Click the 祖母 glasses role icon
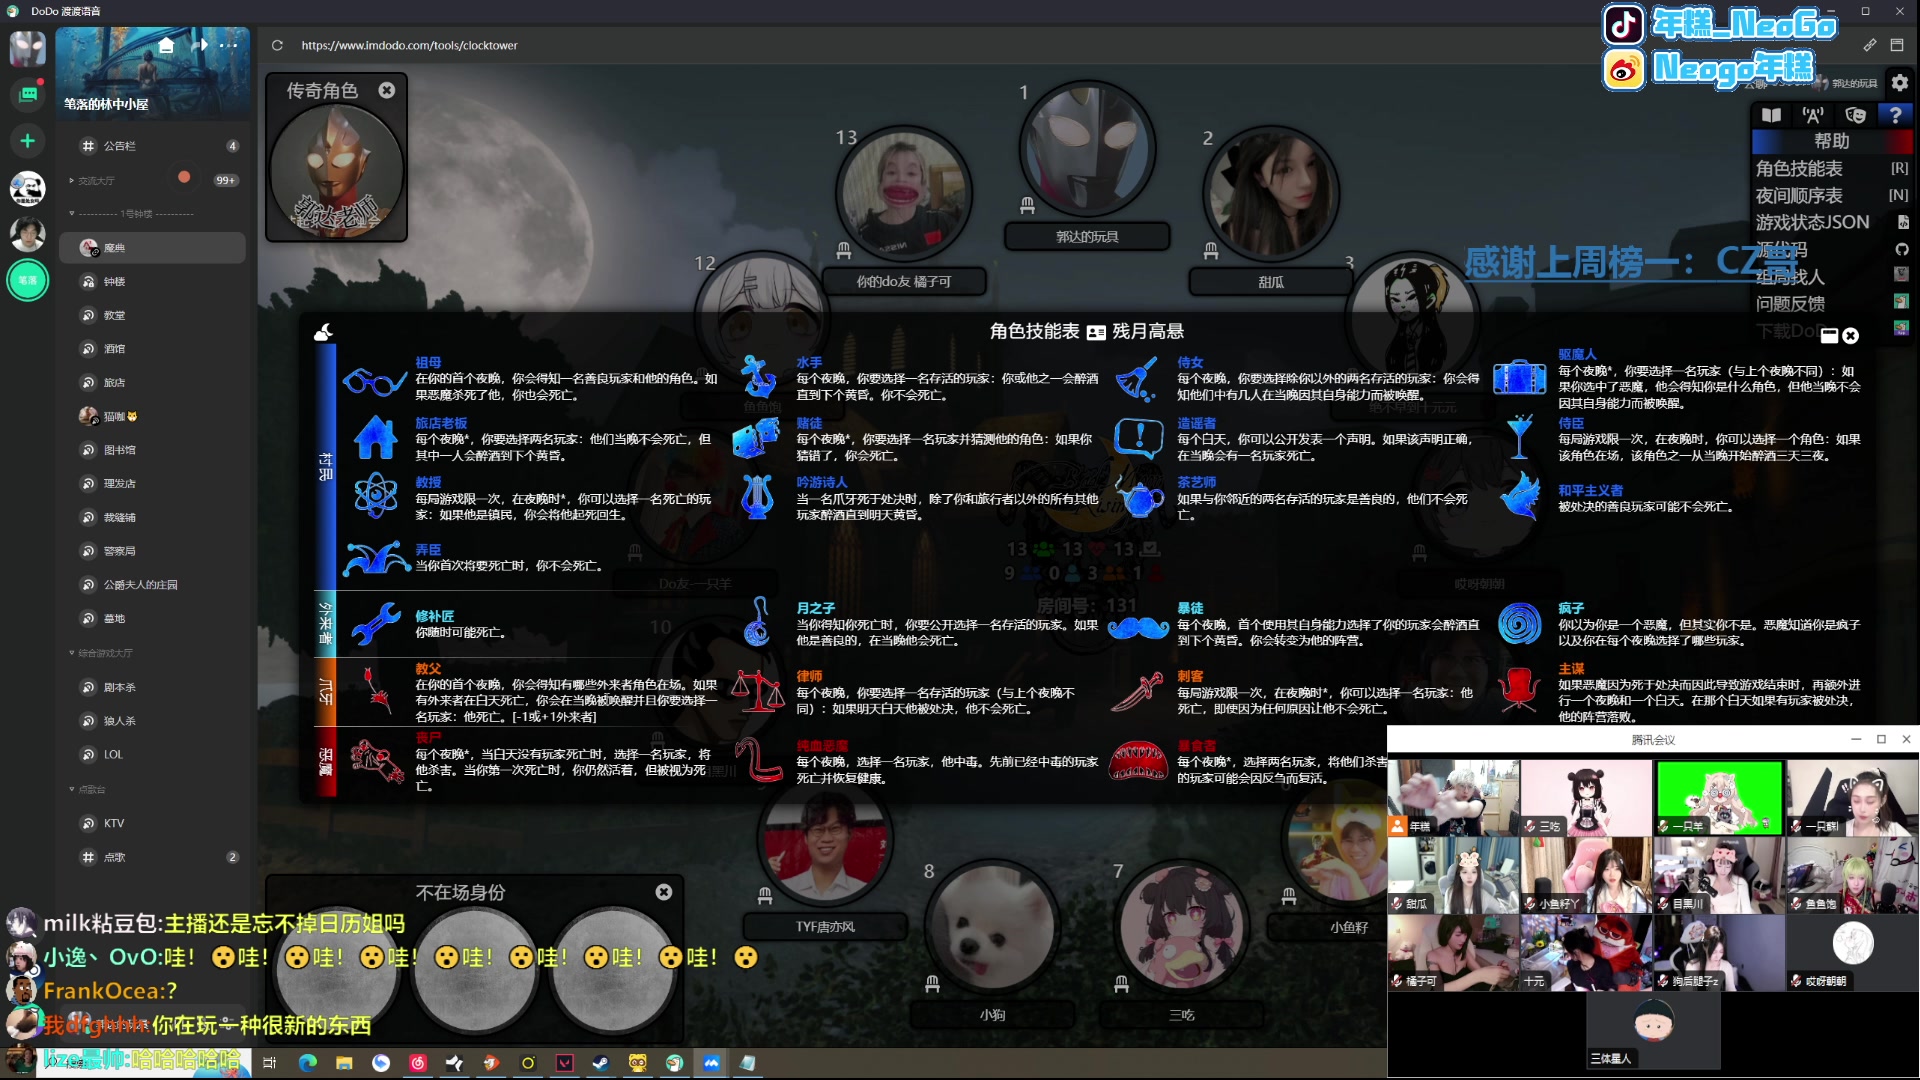Screen dimensions: 1920x1080 (374, 380)
